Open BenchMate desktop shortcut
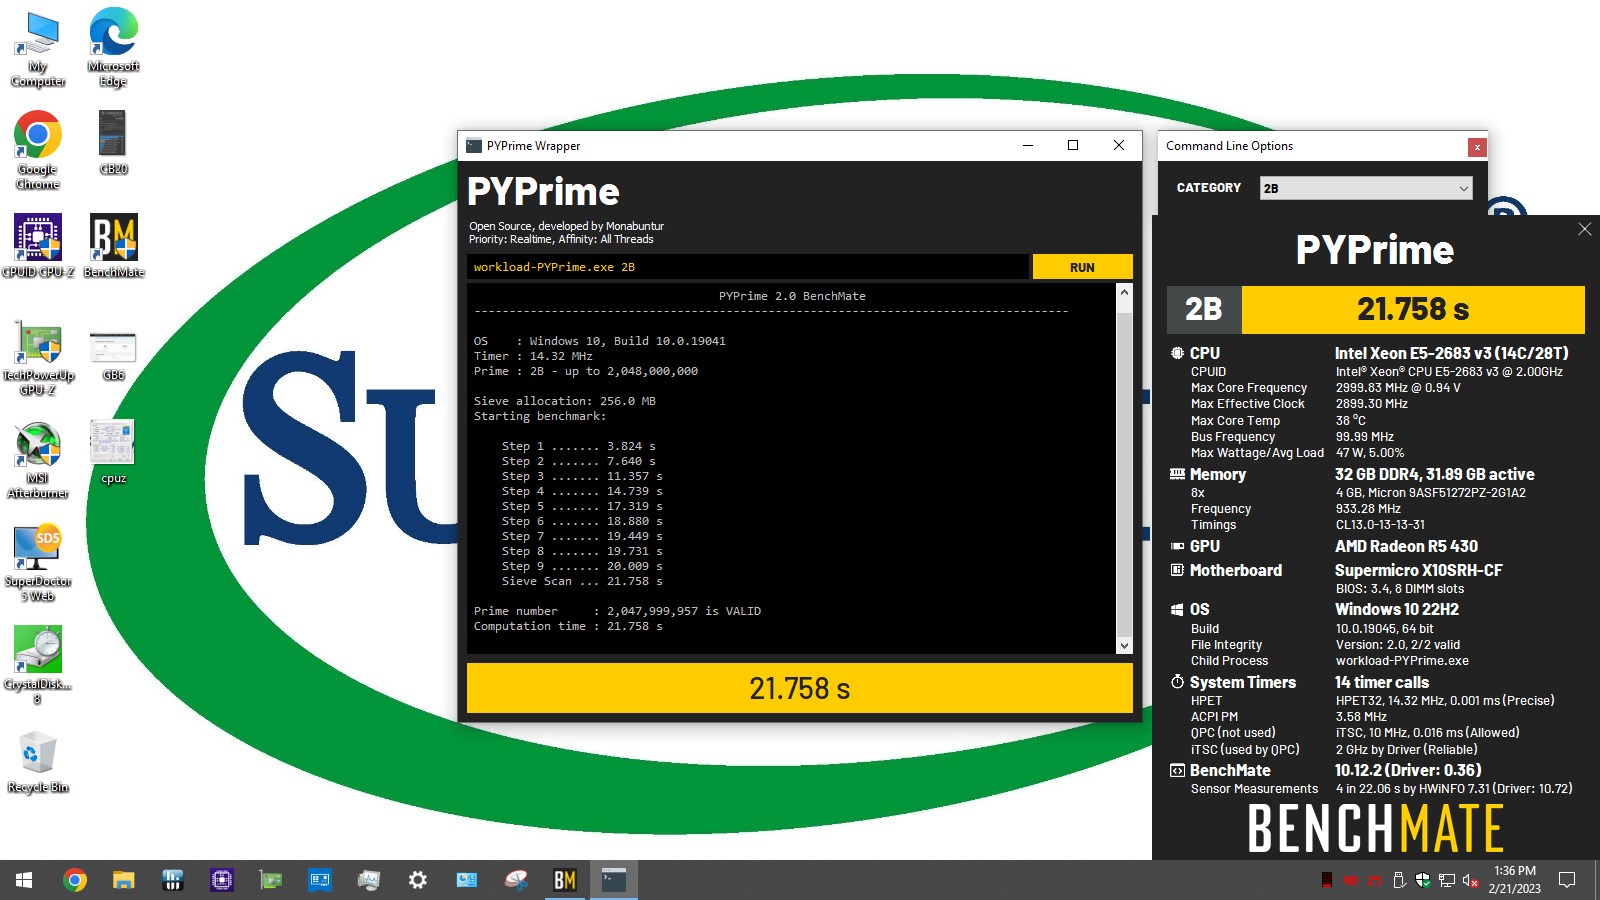The image size is (1600, 900). 113,246
